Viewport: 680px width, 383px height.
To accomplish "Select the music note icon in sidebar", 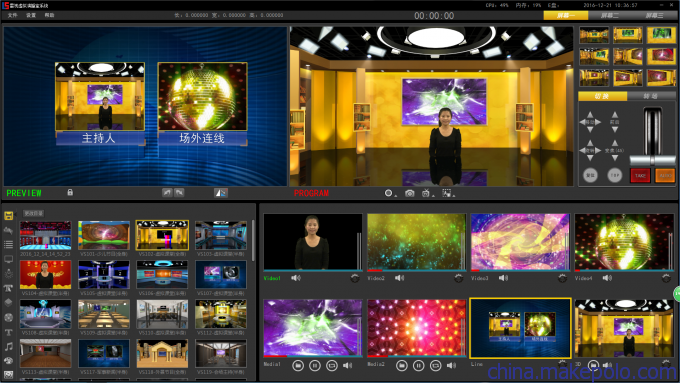I will click(x=9, y=346).
